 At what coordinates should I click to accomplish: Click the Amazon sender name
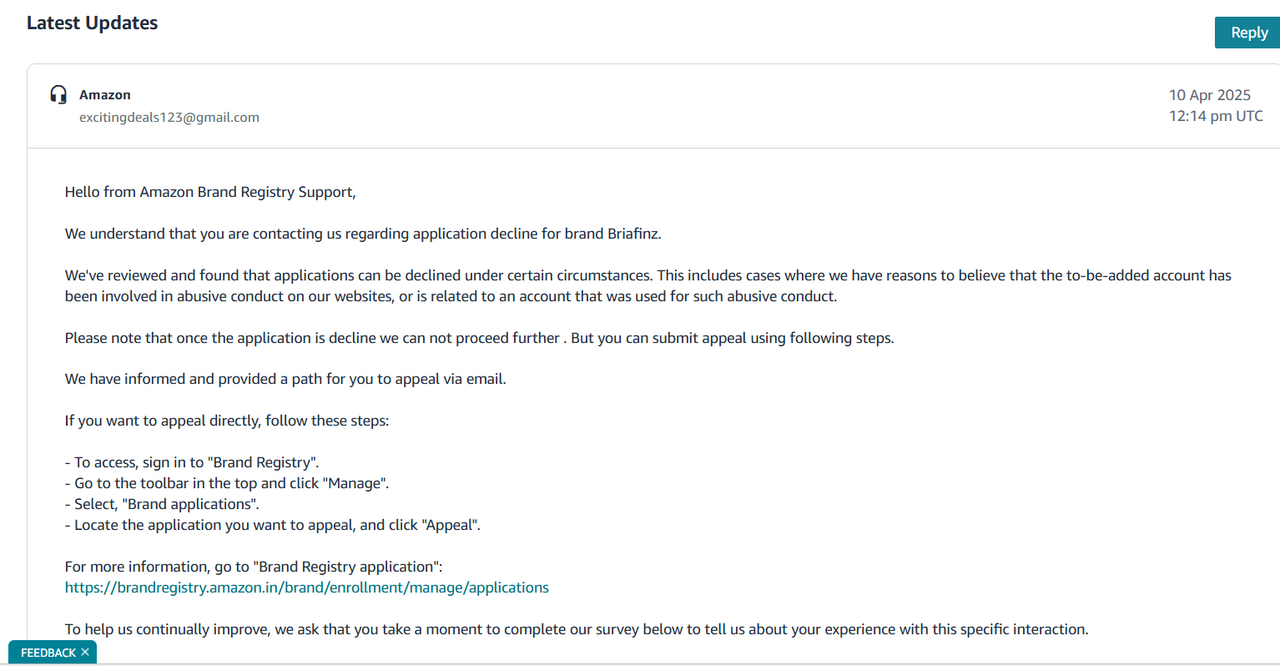pyautogui.click(x=105, y=95)
